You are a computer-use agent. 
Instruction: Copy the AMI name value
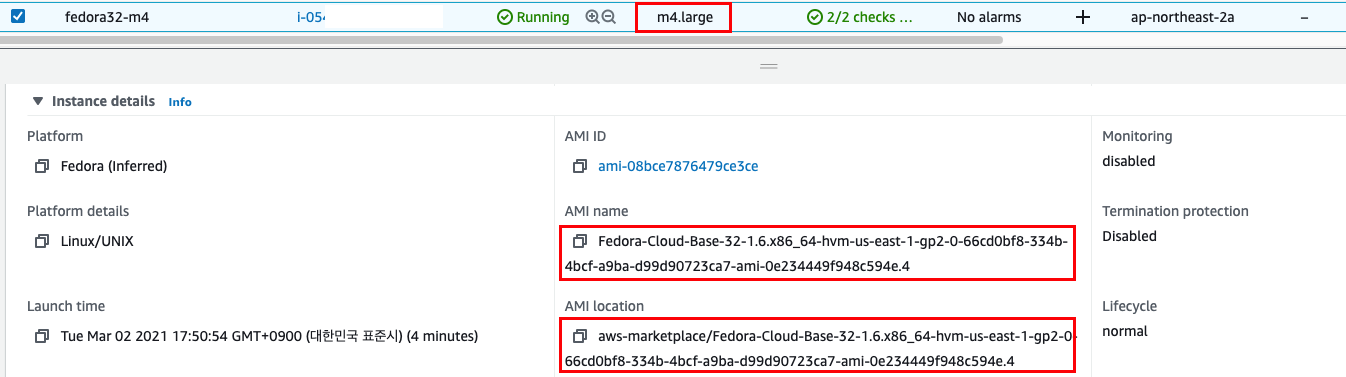(x=580, y=241)
